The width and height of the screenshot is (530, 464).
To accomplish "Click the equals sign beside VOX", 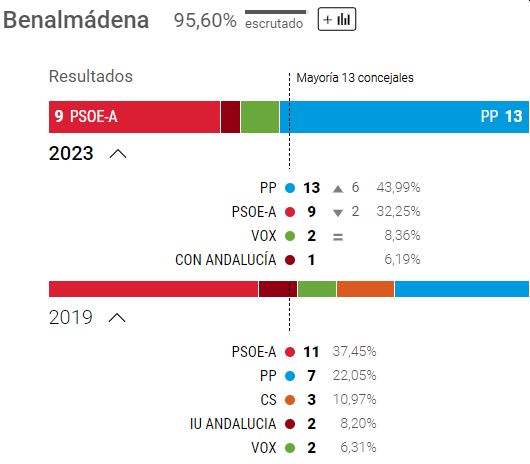I will click(x=338, y=237).
